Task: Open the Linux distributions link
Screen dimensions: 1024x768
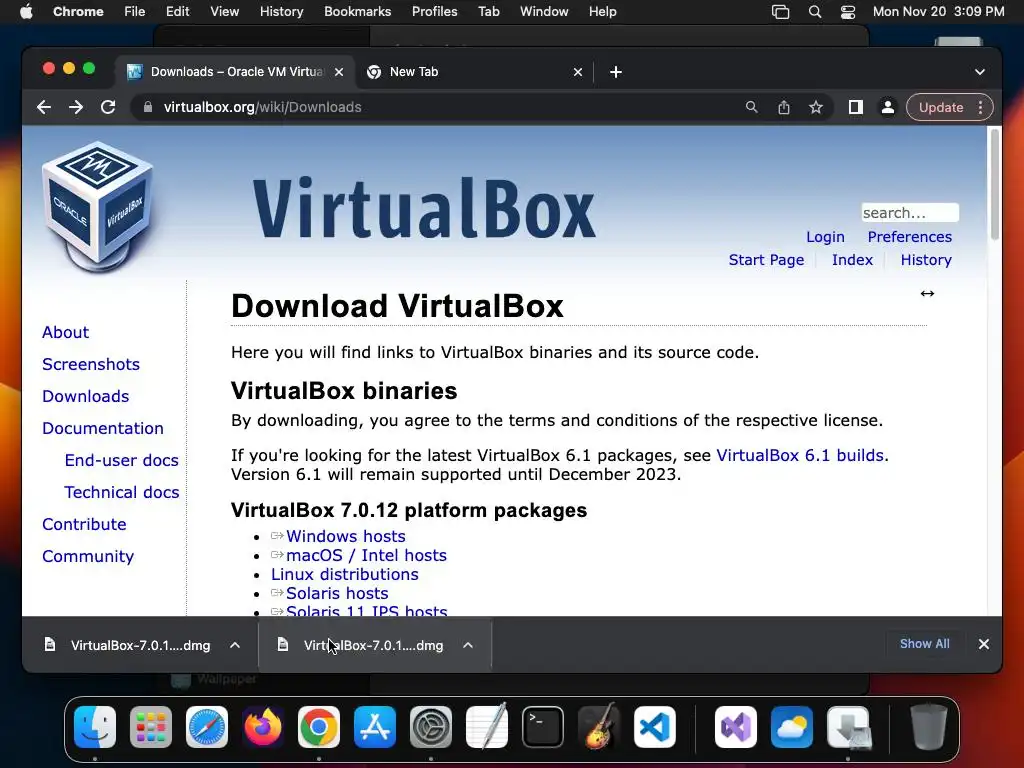Action: pos(345,574)
